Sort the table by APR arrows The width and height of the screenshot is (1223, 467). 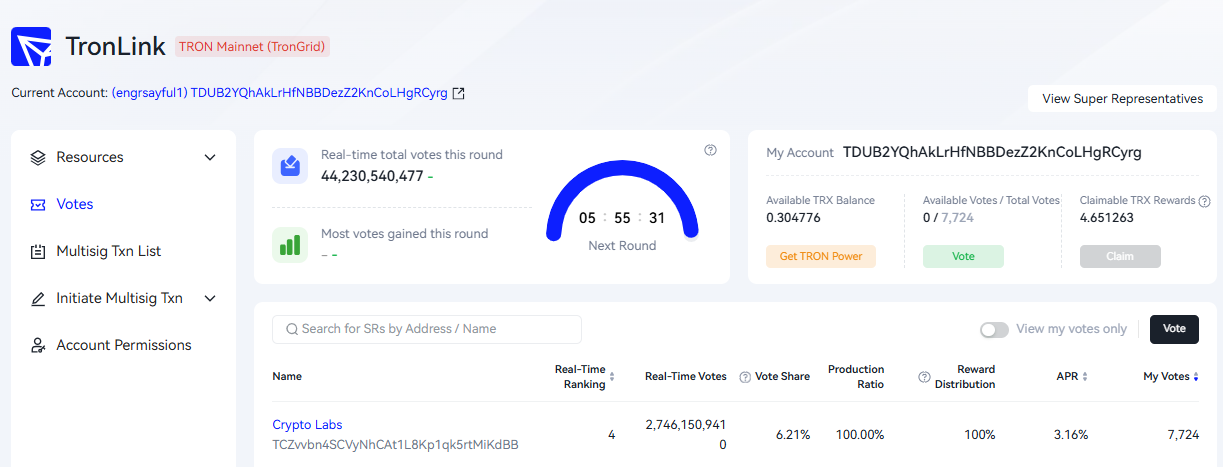click(x=1085, y=377)
